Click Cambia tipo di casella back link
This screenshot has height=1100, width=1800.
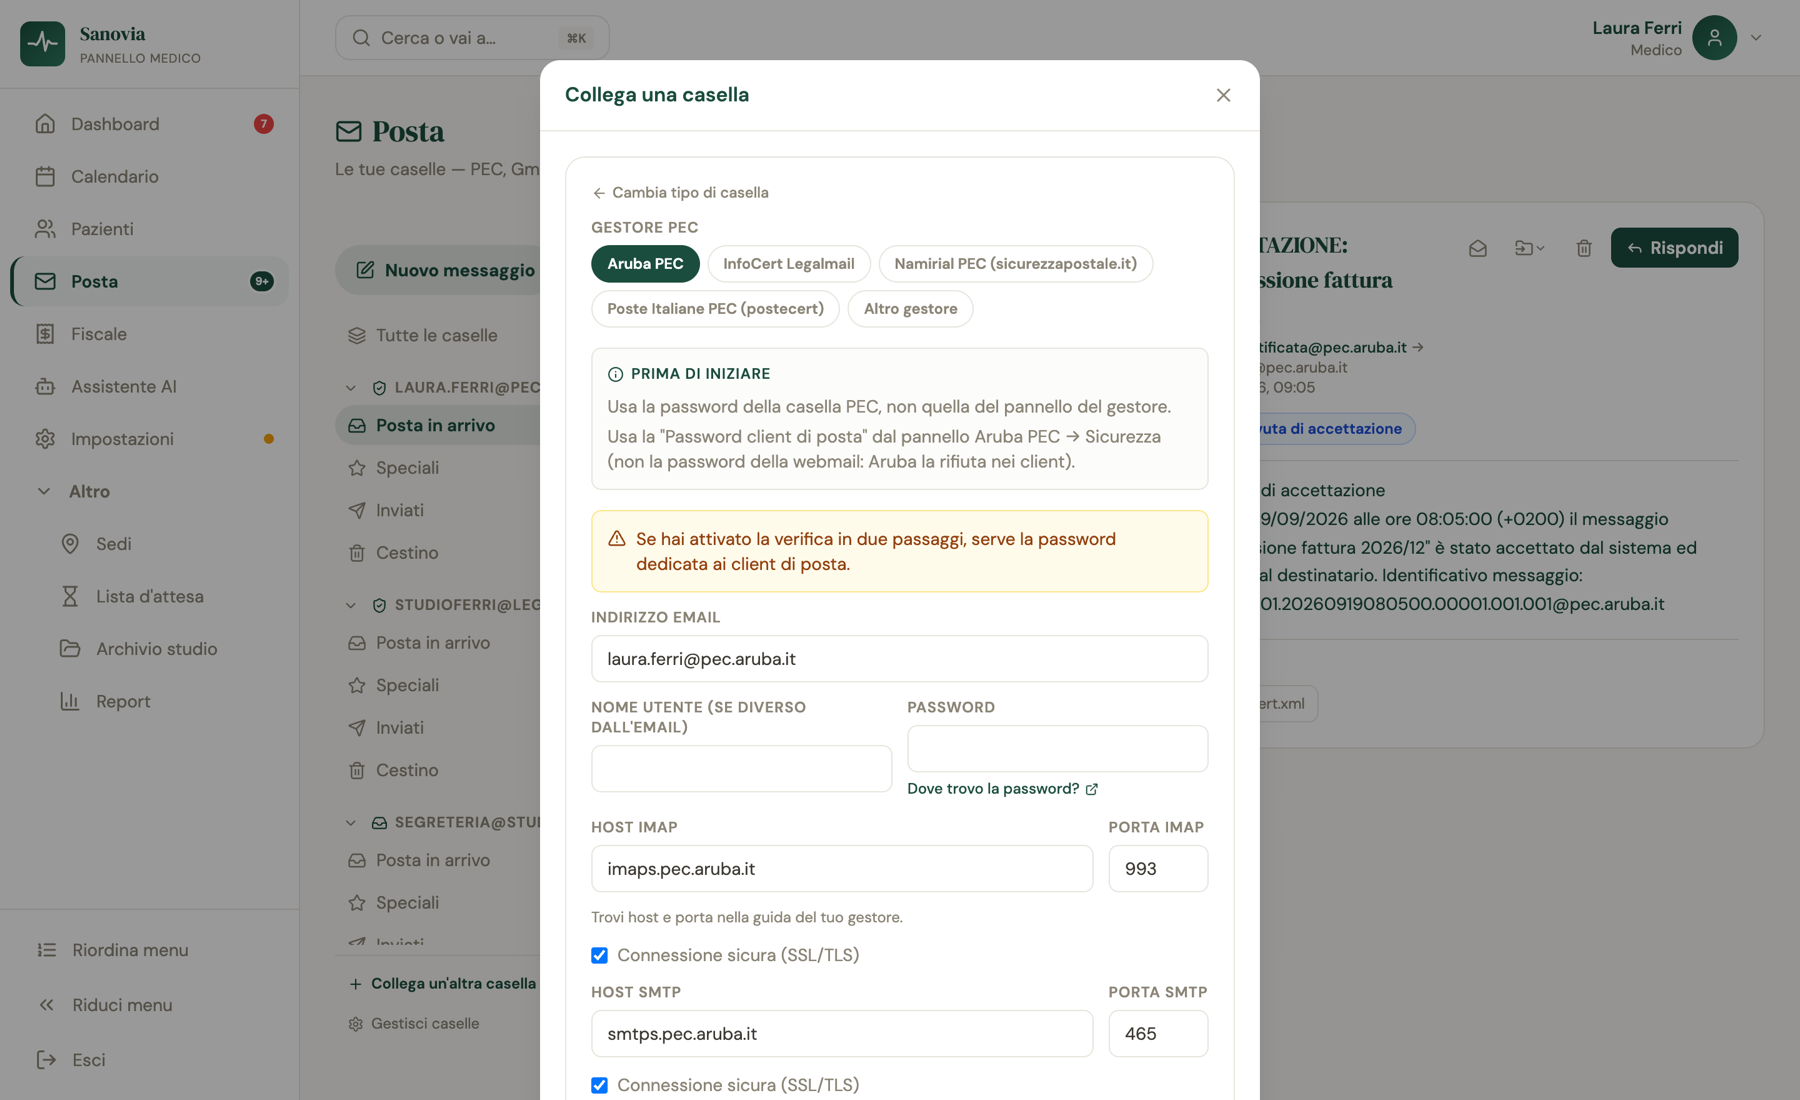[x=680, y=192]
